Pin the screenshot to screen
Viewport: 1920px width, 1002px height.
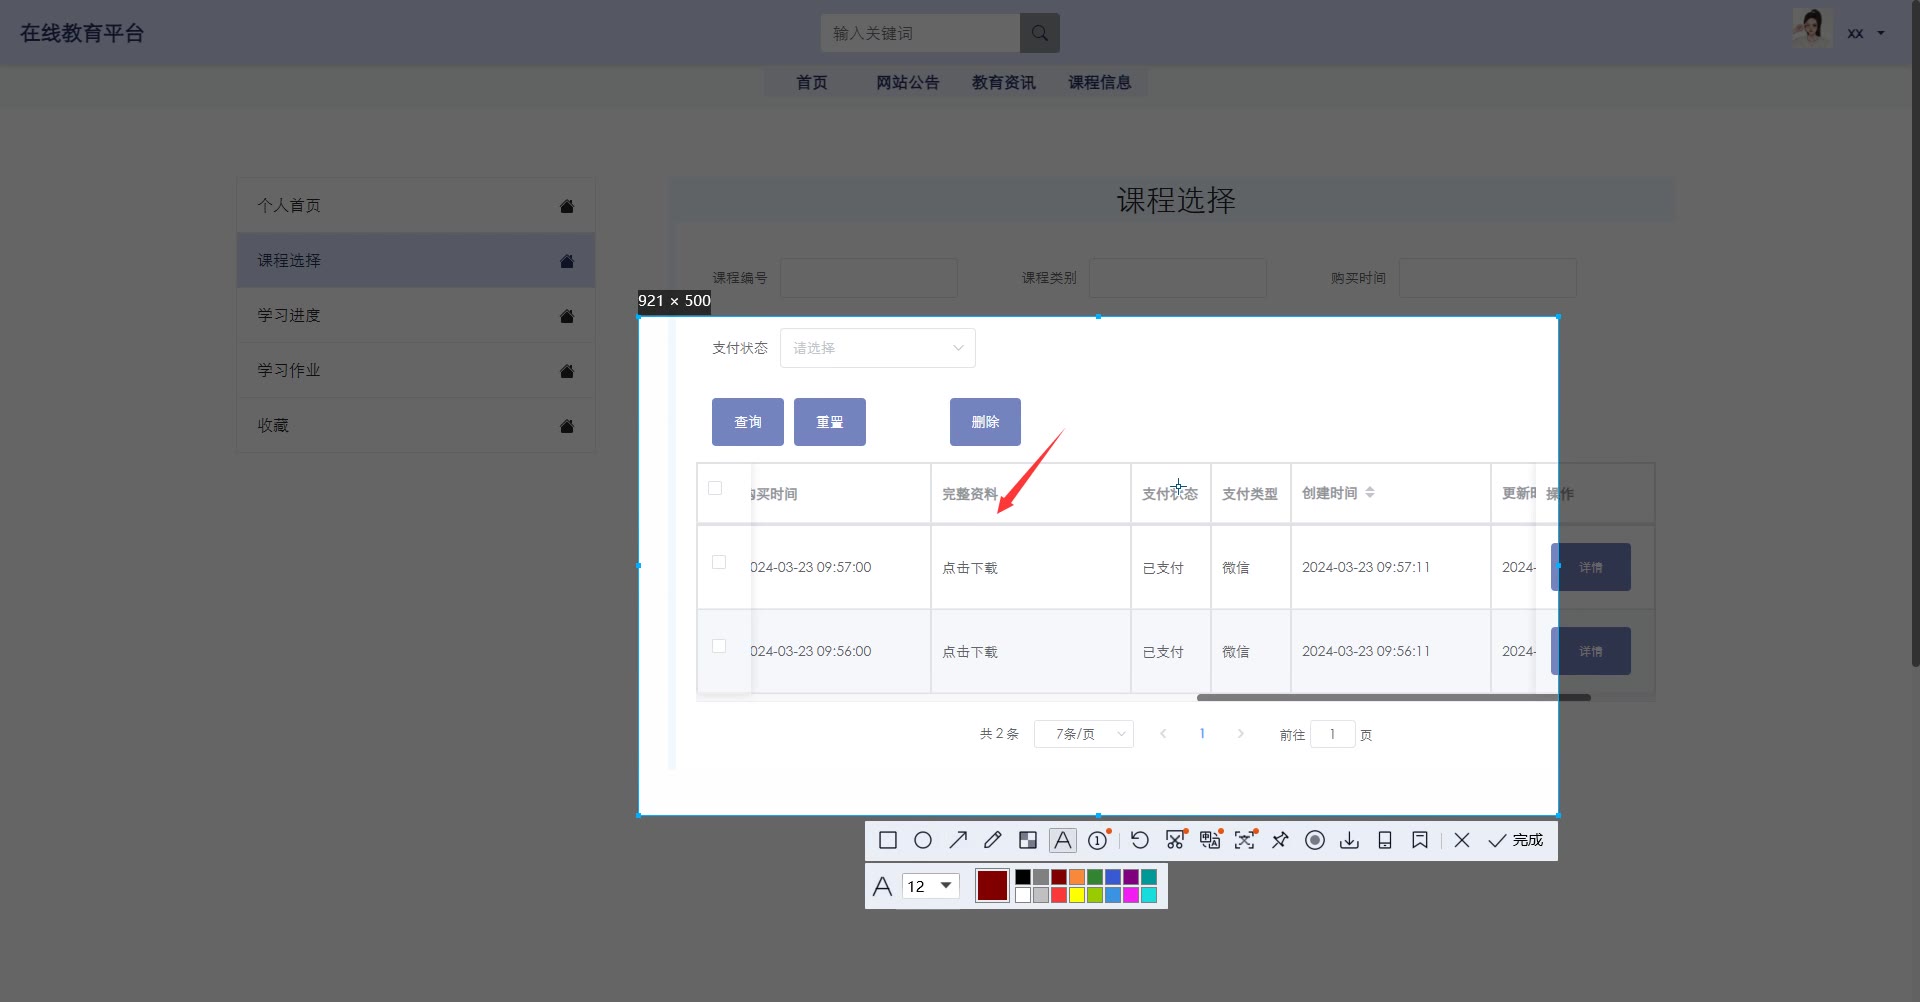1280,840
